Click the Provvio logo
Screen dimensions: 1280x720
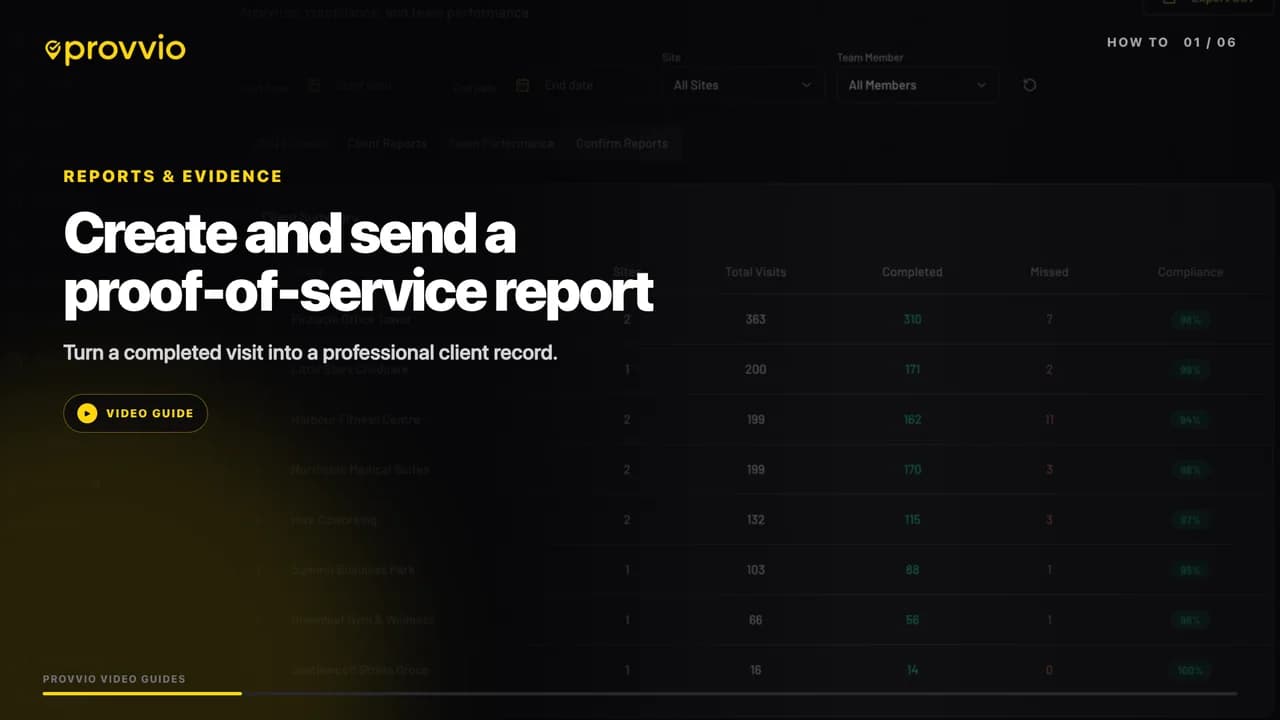pos(115,50)
